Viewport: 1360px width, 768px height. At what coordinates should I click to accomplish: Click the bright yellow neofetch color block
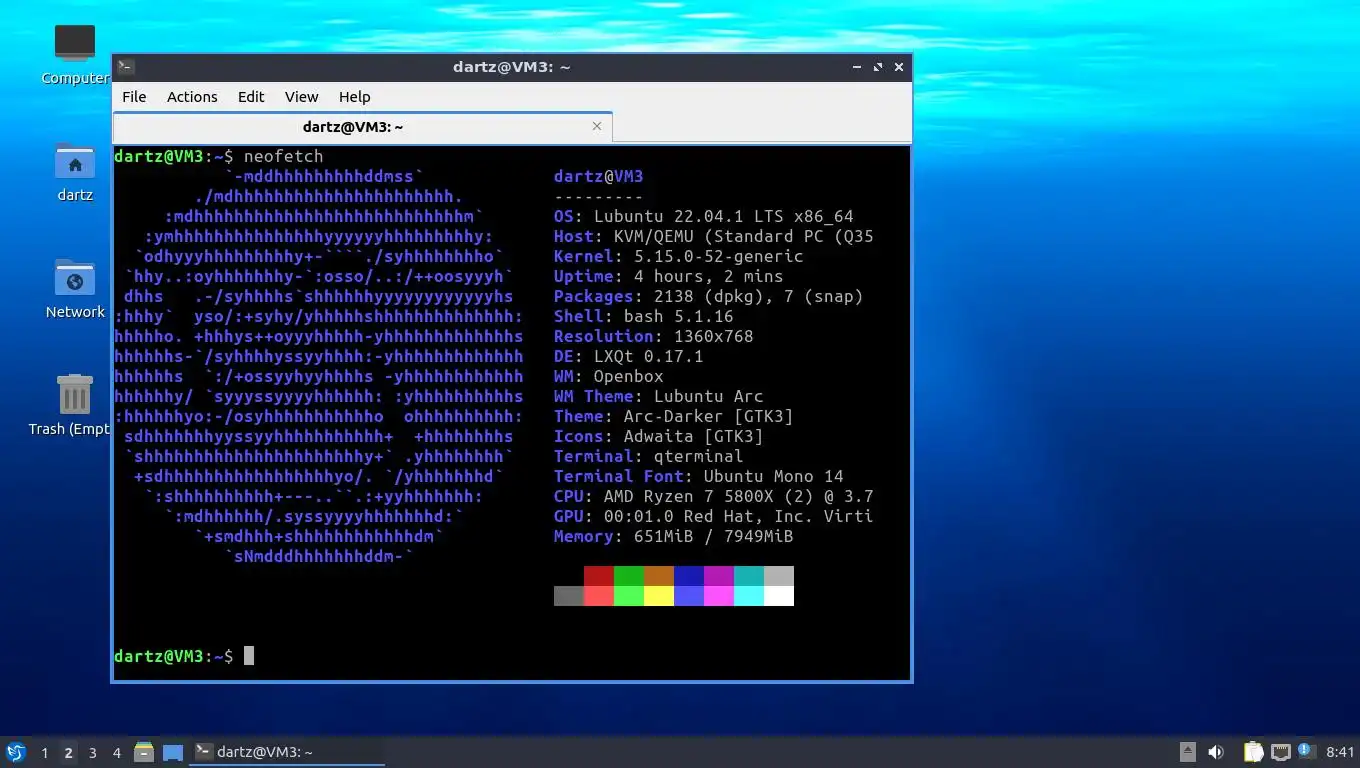pos(659,596)
